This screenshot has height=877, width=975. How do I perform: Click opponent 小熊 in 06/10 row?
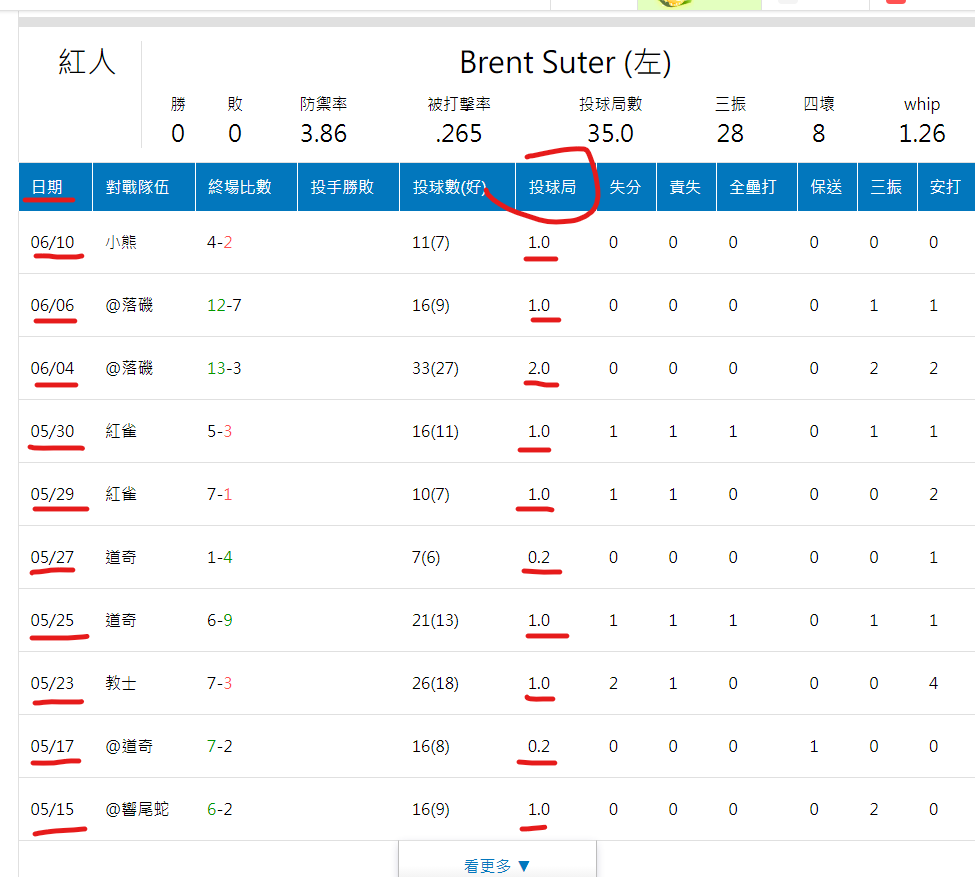click(121, 242)
